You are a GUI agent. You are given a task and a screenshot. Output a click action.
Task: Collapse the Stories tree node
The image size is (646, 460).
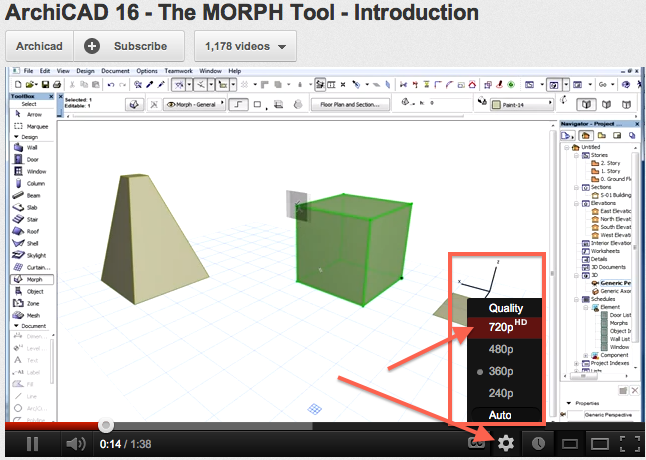tap(578, 155)
